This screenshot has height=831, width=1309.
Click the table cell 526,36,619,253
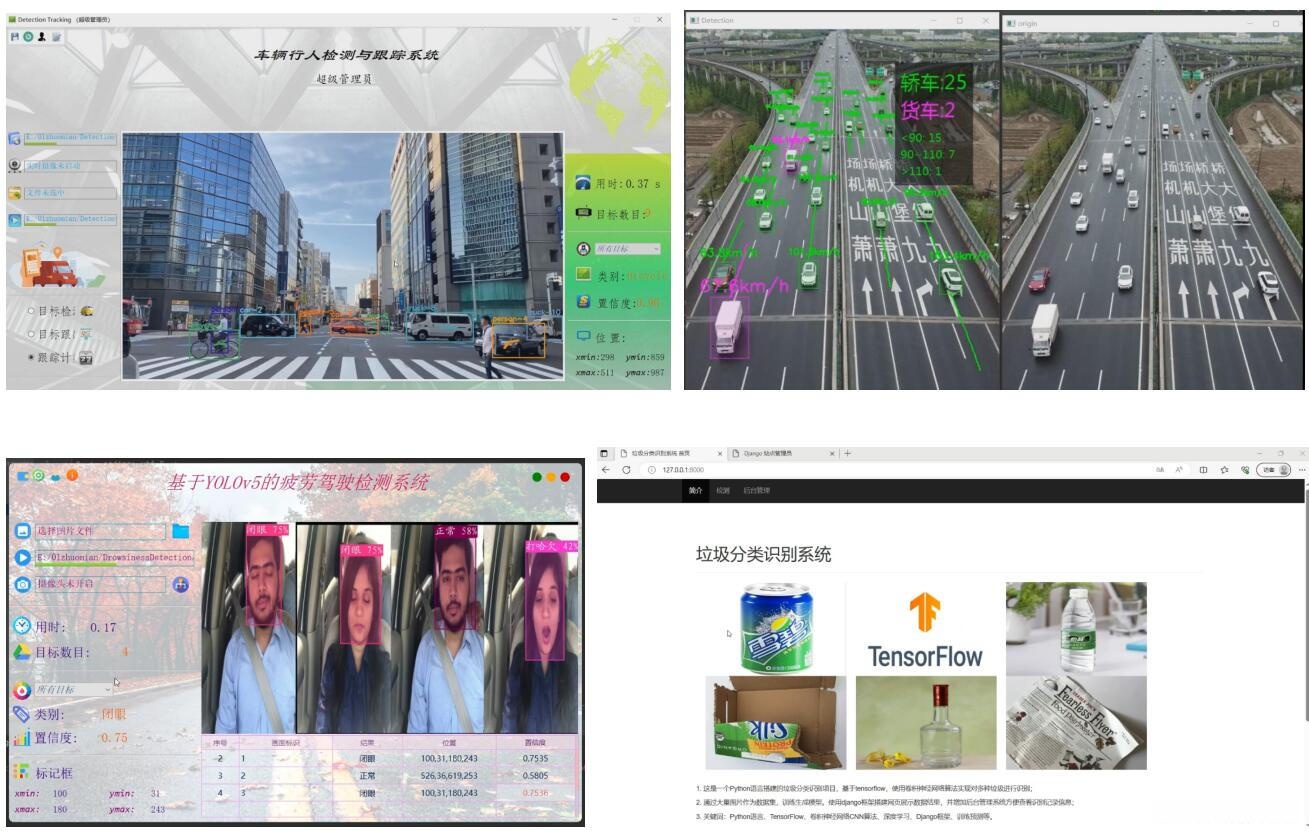click(450, 775)
